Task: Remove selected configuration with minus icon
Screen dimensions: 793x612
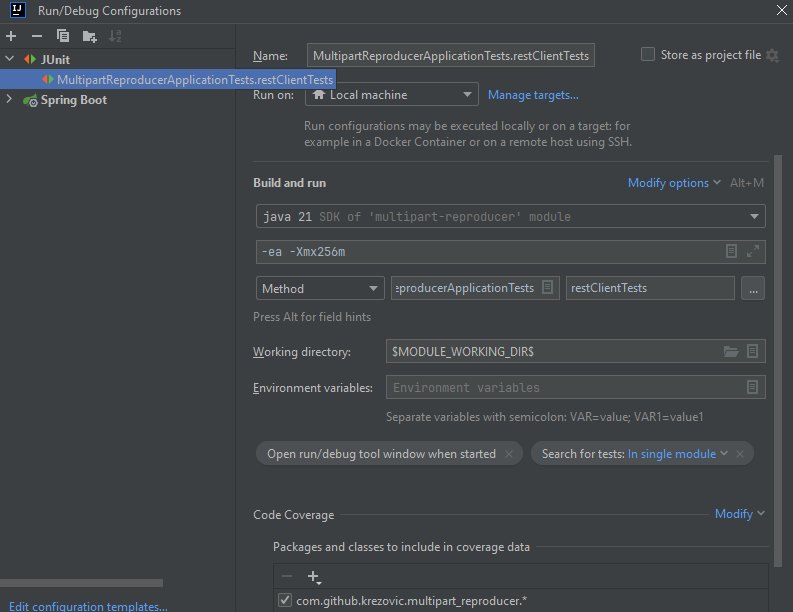Action: (37, 36)
